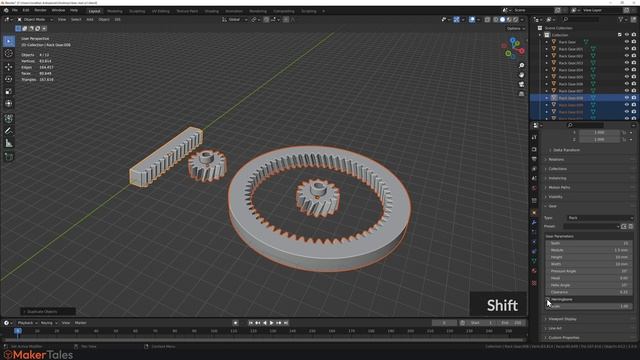The image size is (640, 360).
Task: Adjust the Clearance value slider
Action: tap(589, 292)
